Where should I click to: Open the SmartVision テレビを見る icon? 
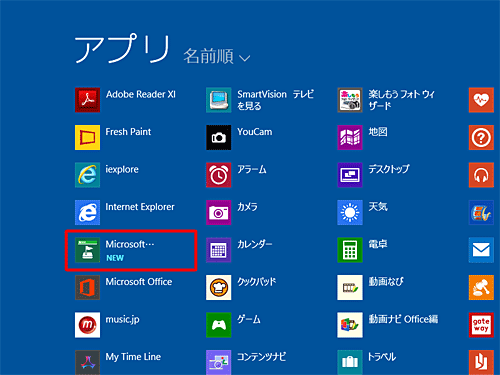point(219,100)
